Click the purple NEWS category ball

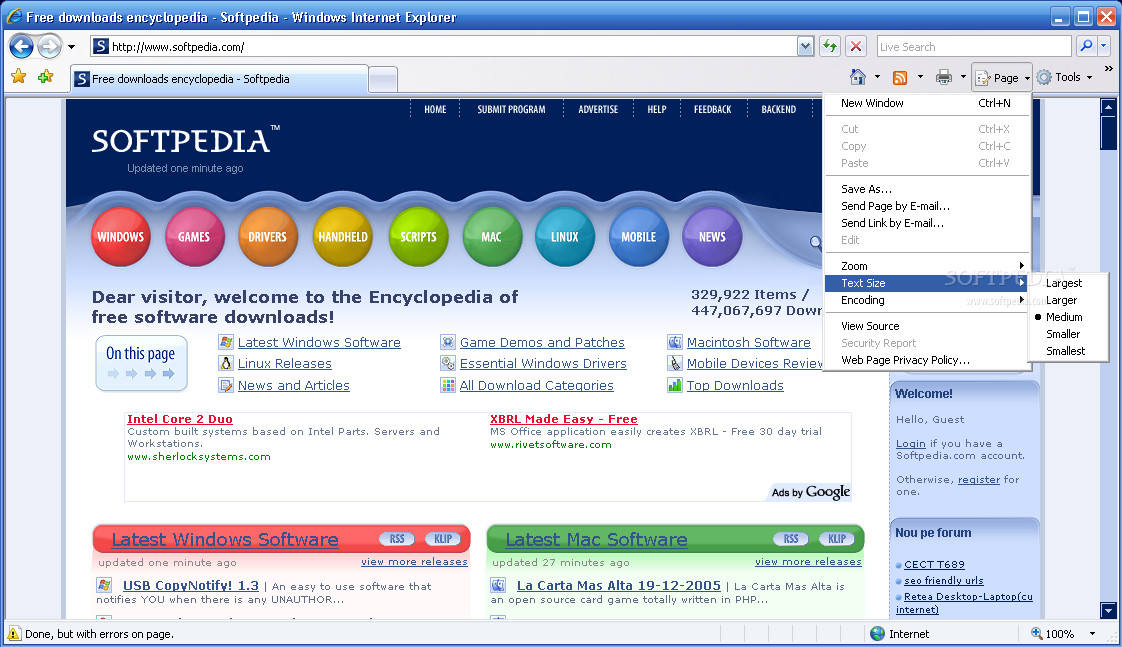tap(712, 236)
